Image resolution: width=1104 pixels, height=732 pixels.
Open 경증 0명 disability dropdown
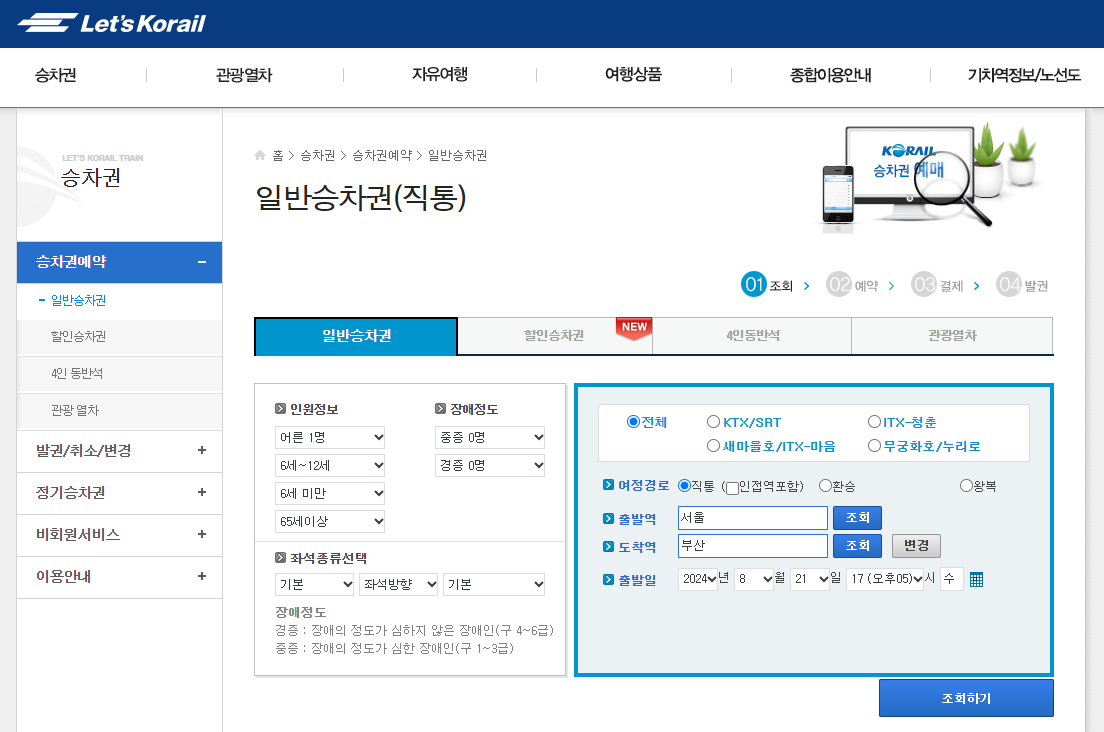490,465
